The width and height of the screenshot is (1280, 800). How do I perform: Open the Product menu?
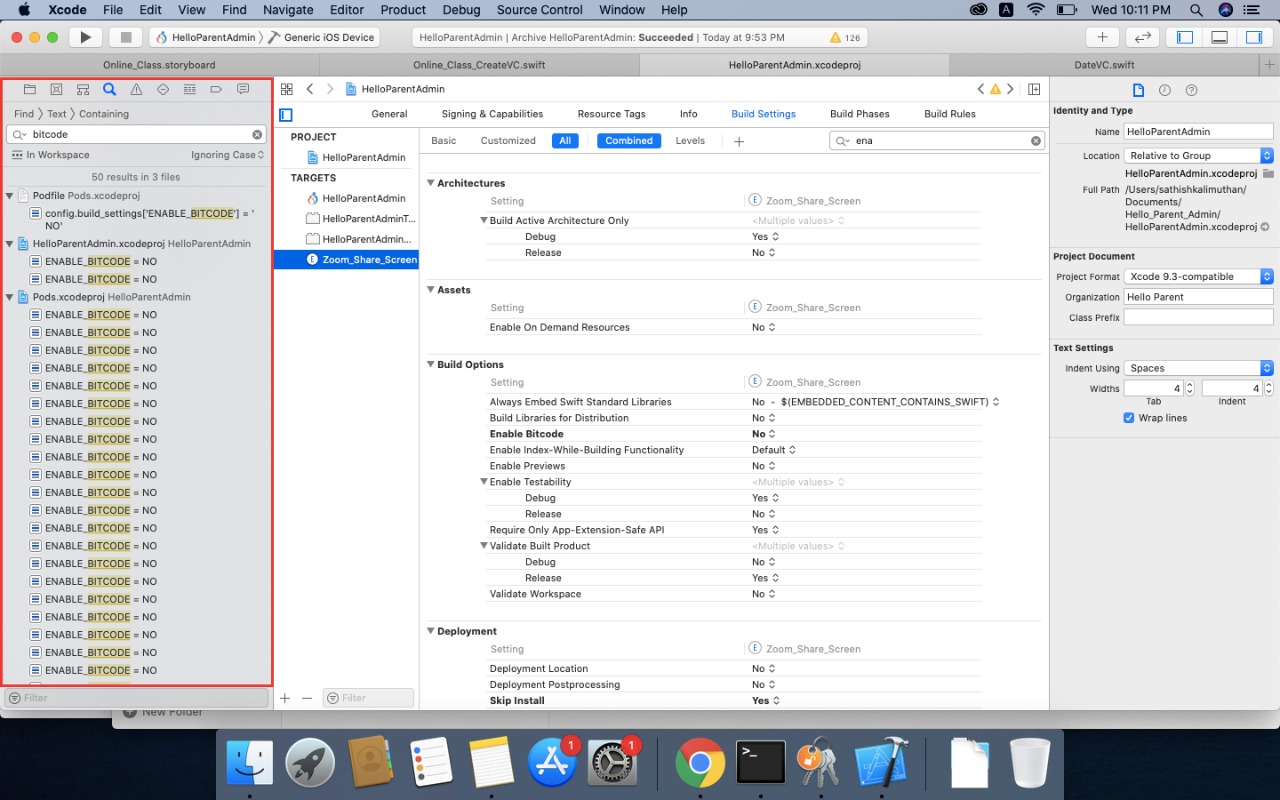403,10
